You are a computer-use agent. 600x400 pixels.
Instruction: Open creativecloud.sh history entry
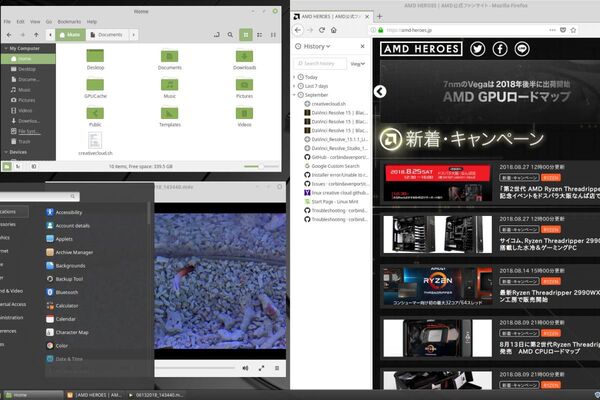[328, 104]
